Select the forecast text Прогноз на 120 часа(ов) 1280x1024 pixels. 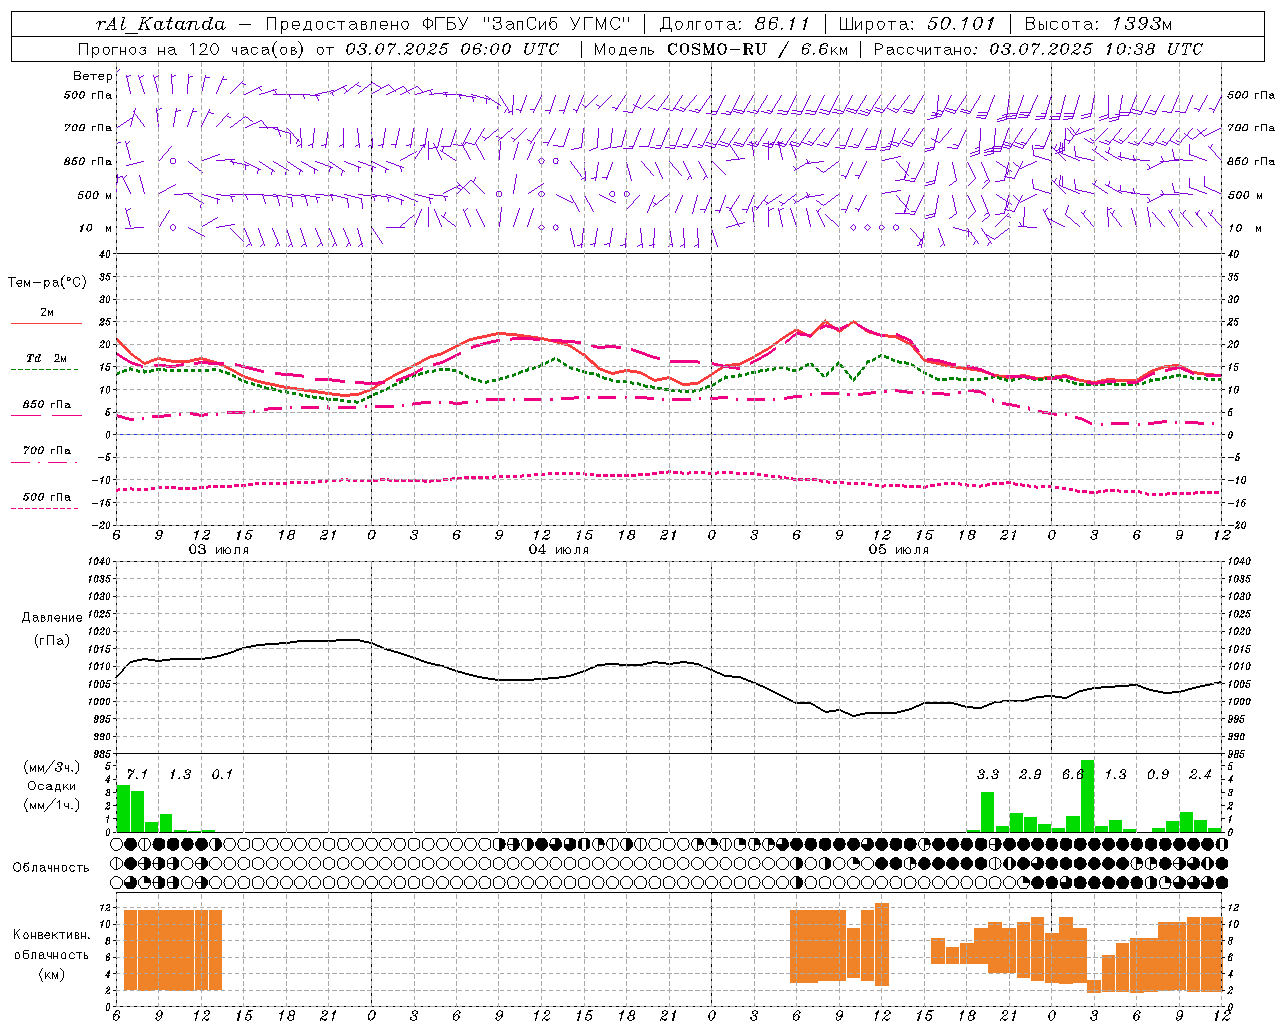pos(192,49)
